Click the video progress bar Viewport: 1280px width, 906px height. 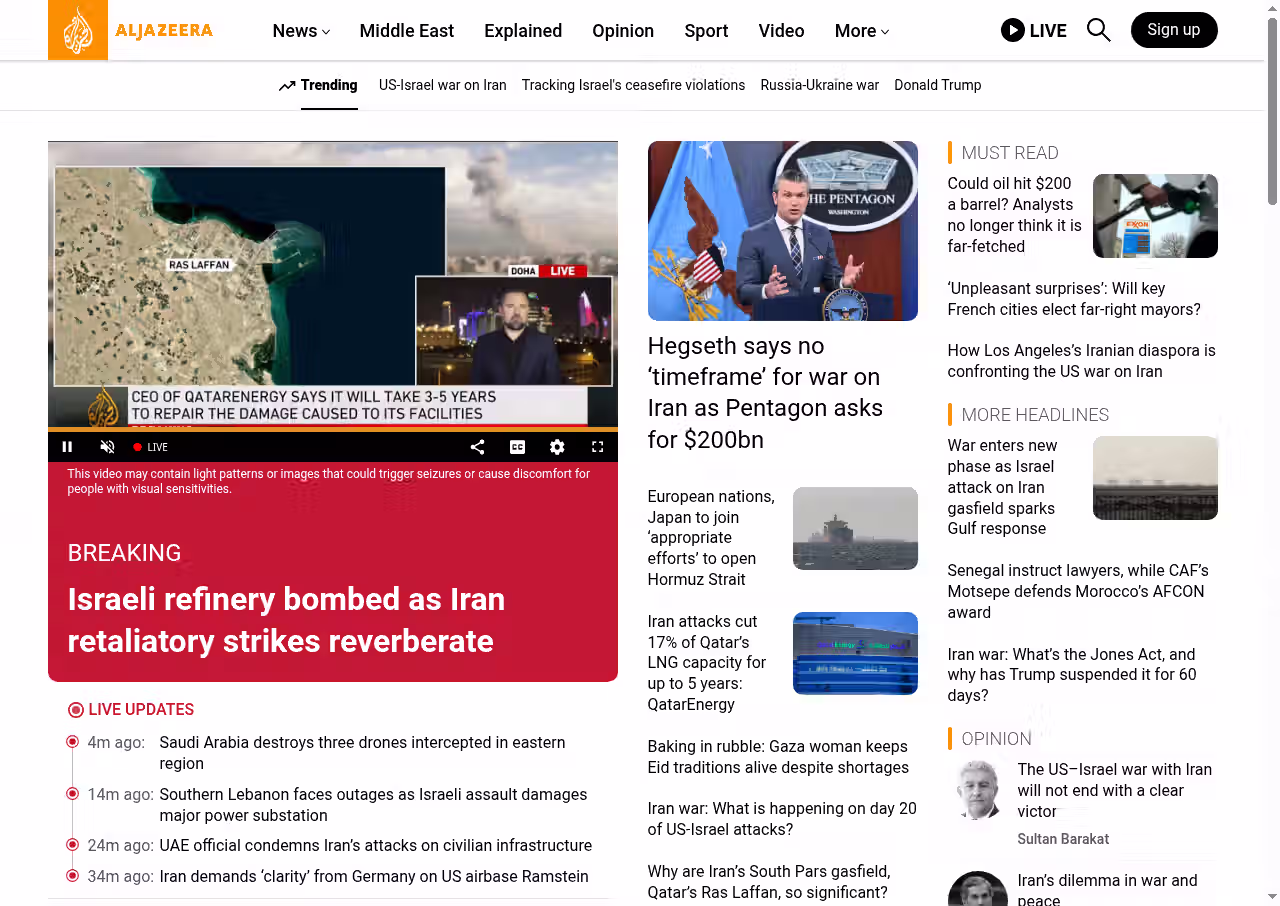tap(332, 430)
